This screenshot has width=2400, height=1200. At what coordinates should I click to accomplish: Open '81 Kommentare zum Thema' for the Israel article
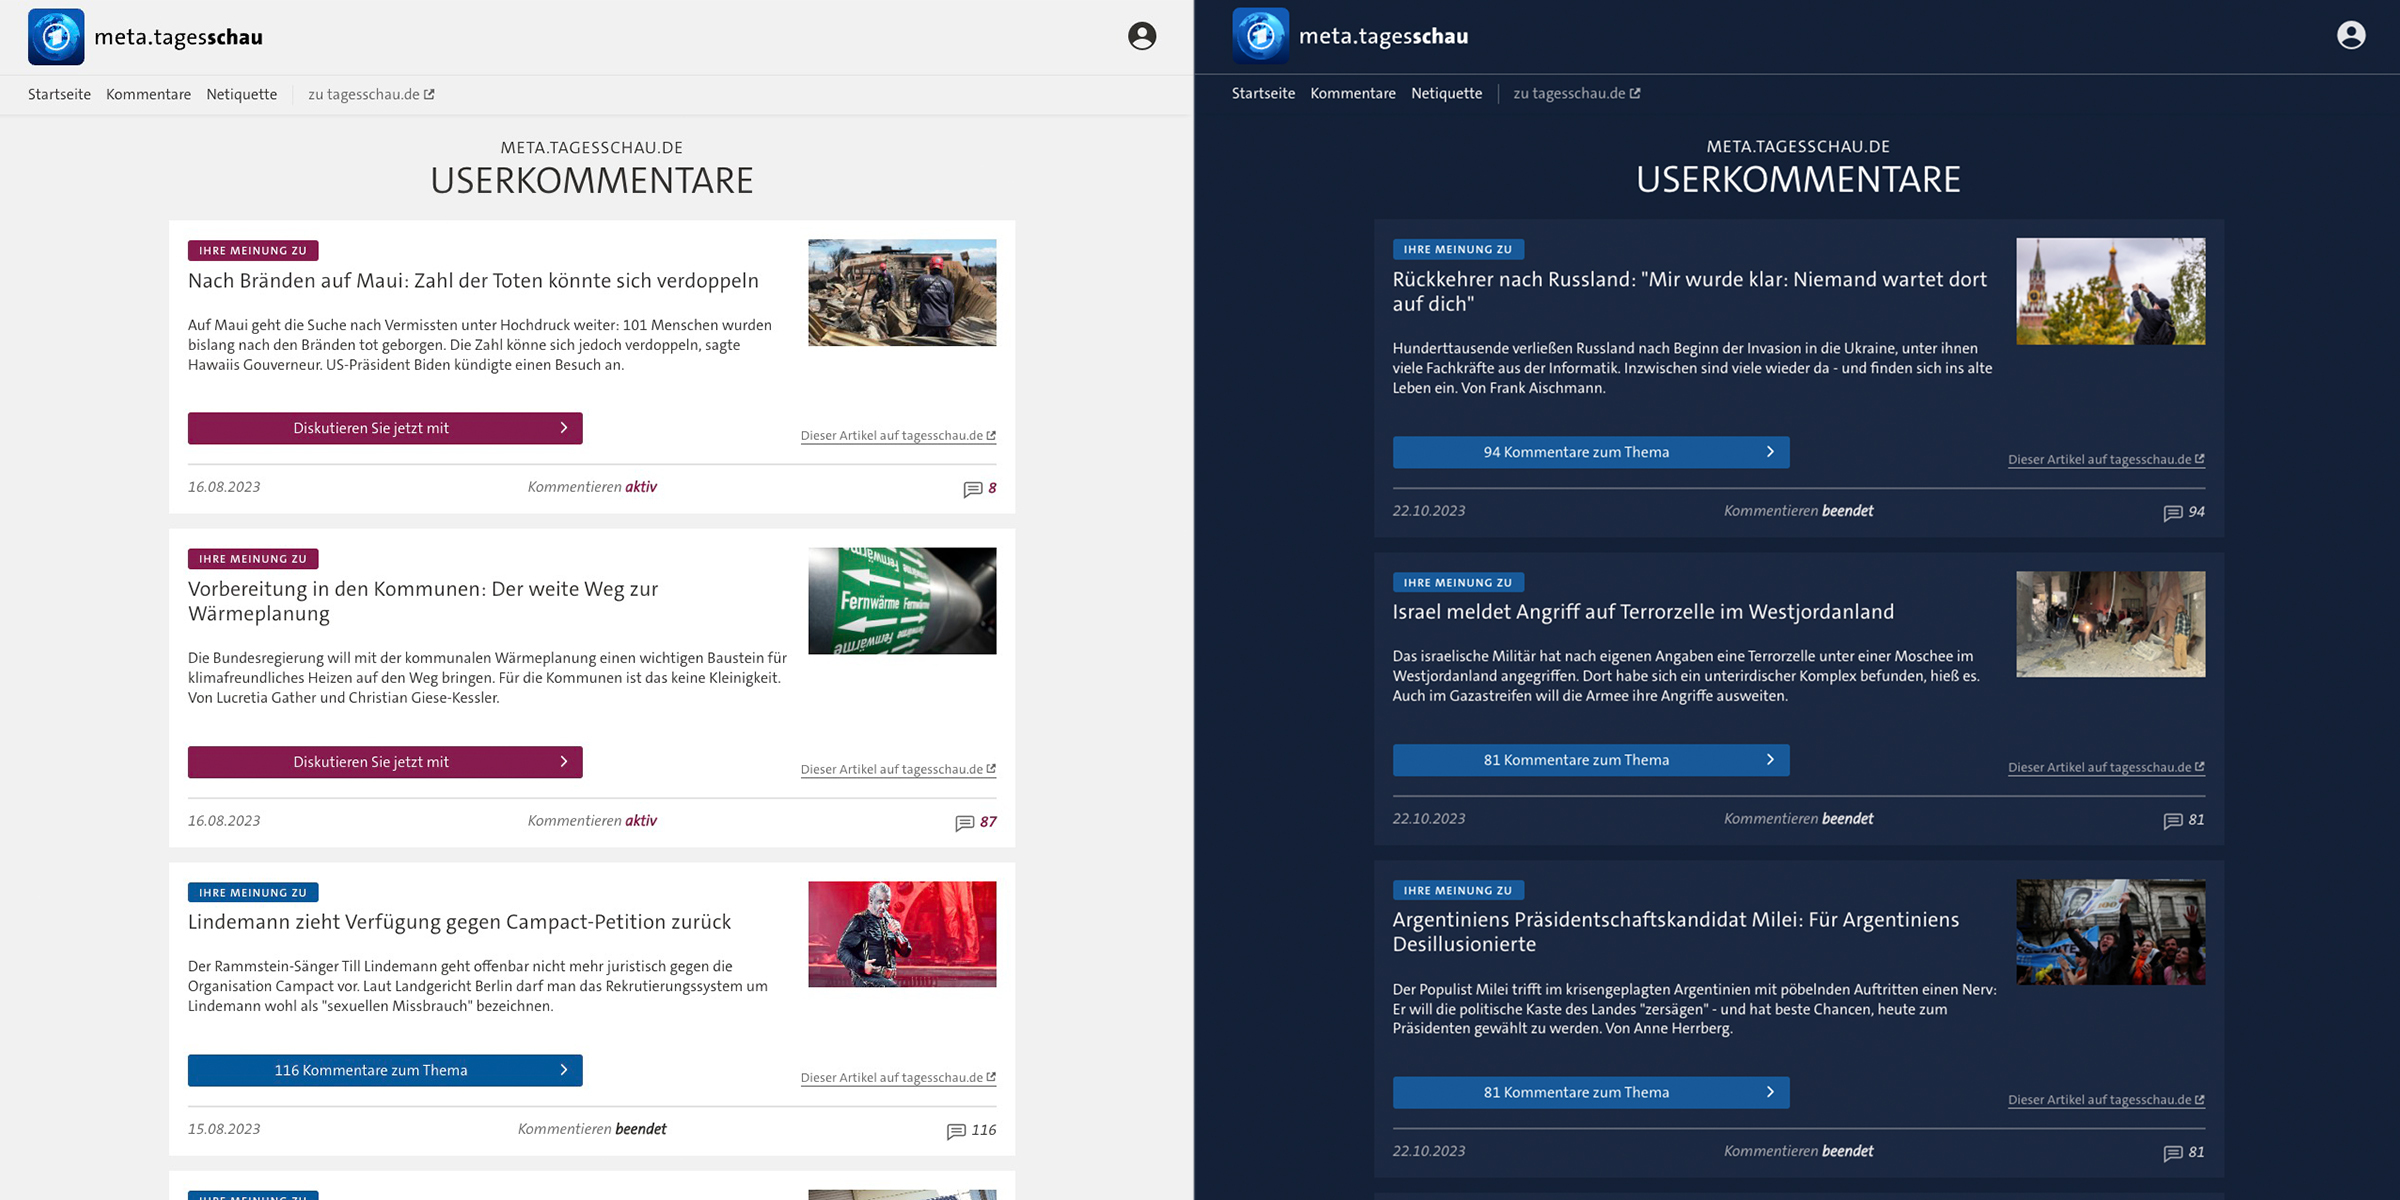[1591, 760]
